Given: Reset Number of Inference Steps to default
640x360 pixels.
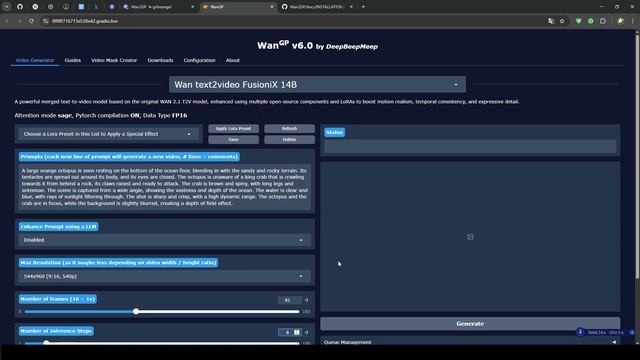Looking at the screenshot, I should pyautogui.click(x=307, y=332).
